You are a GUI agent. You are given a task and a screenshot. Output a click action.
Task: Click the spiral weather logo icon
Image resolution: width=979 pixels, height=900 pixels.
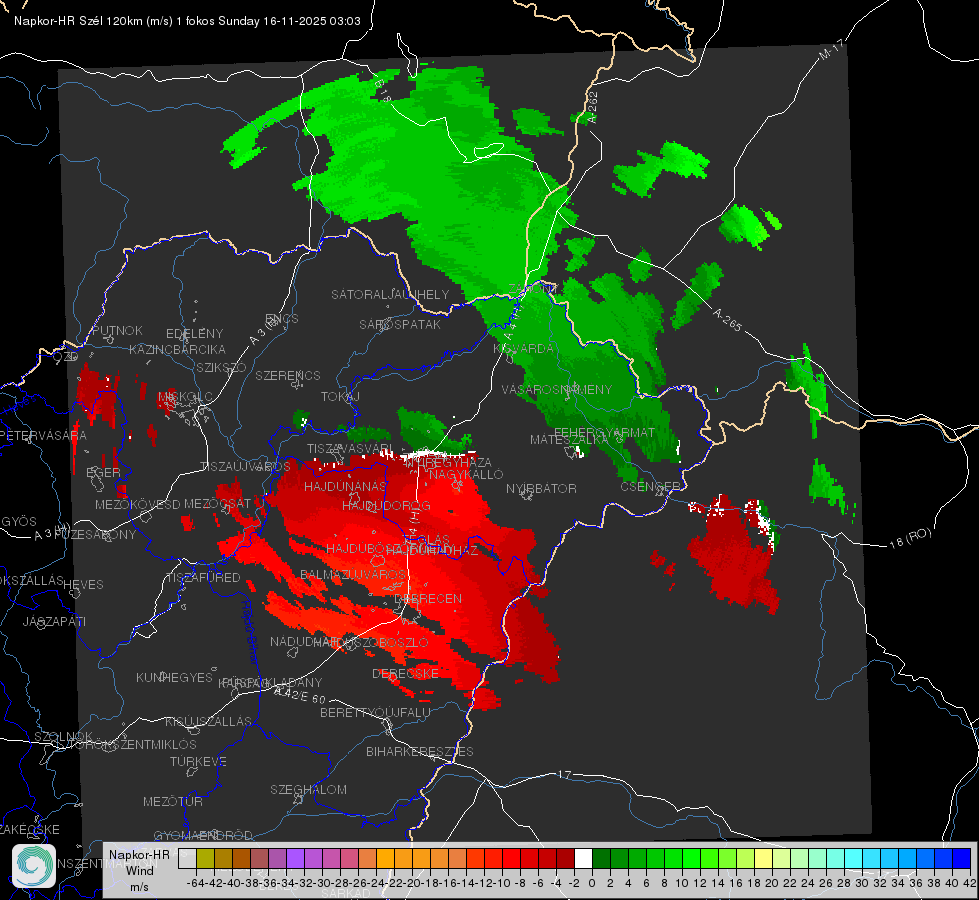(x=34, y=866)
